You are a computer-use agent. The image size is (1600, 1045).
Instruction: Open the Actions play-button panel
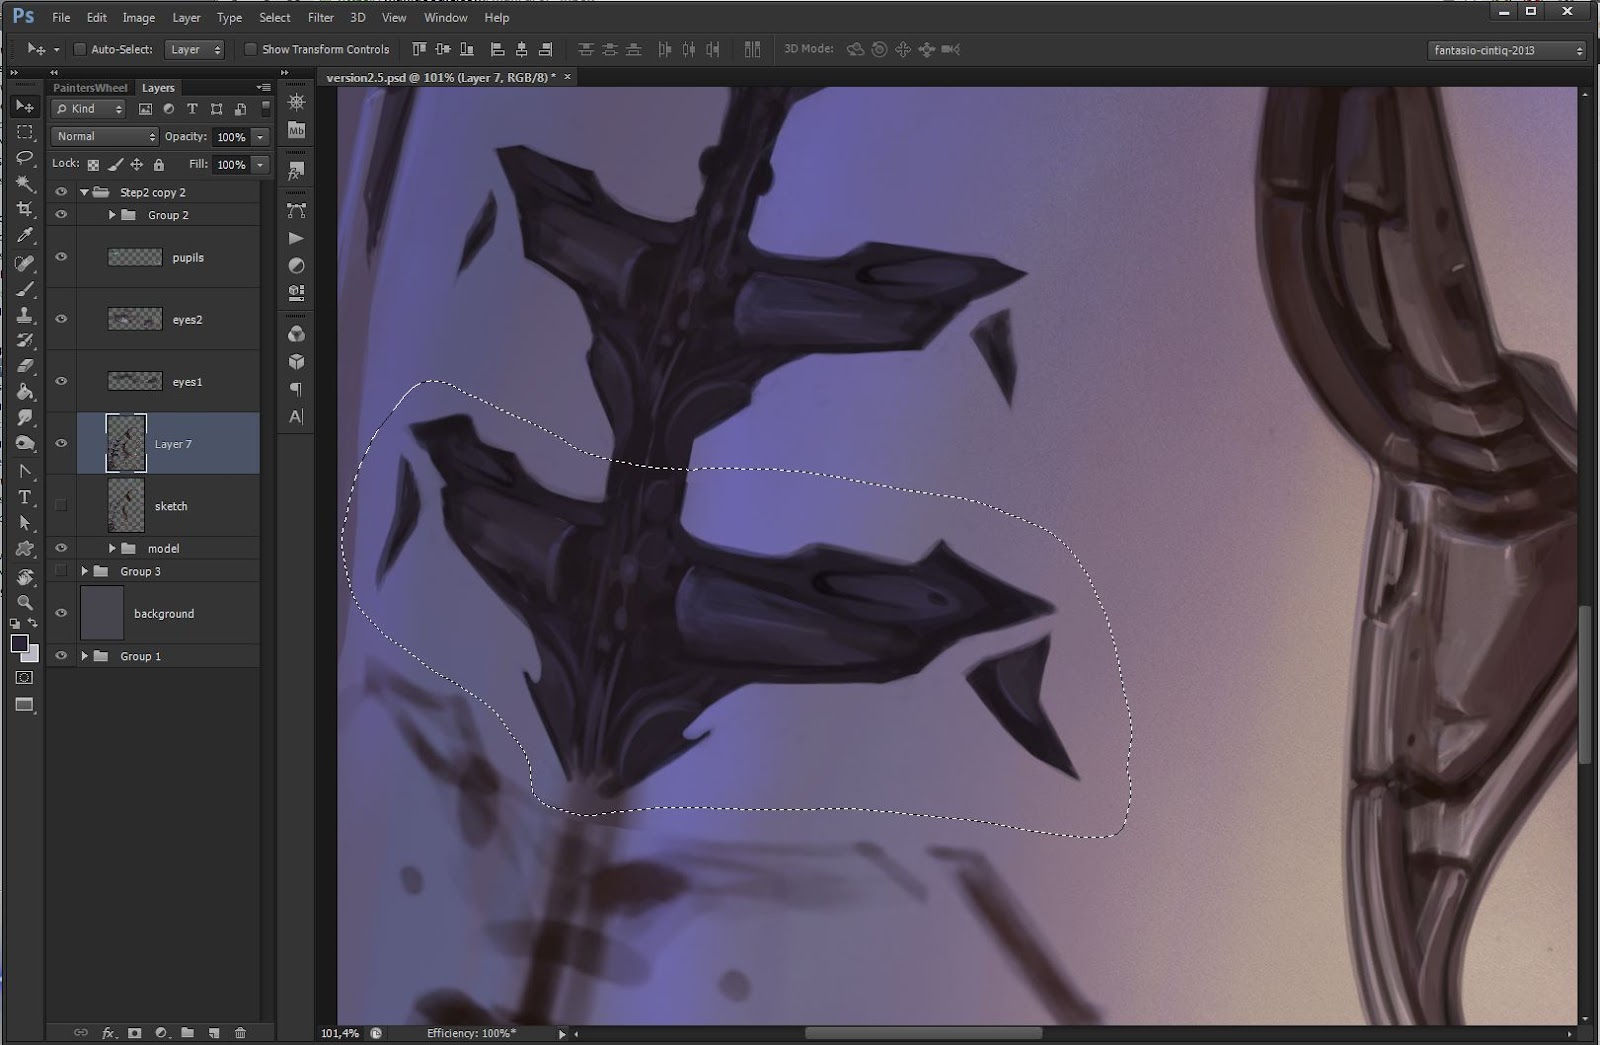(x=296, y=238)
